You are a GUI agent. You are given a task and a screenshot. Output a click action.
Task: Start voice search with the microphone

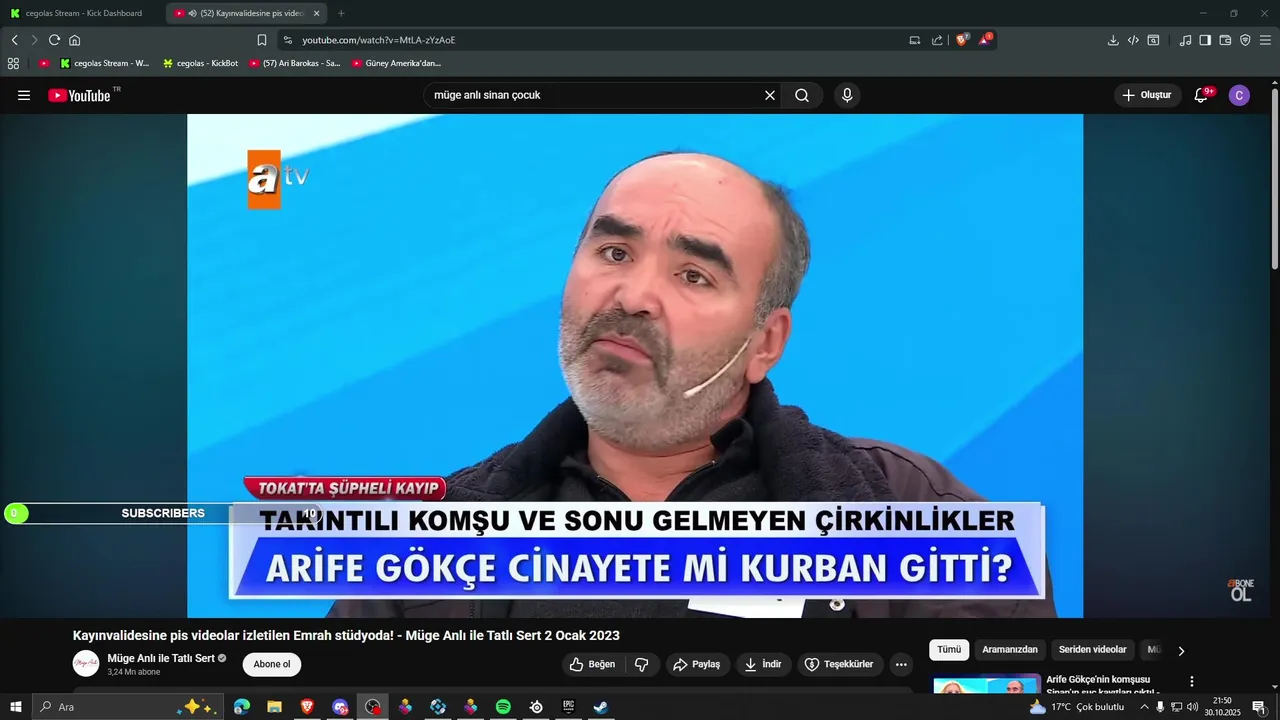[x=847, y=95]
